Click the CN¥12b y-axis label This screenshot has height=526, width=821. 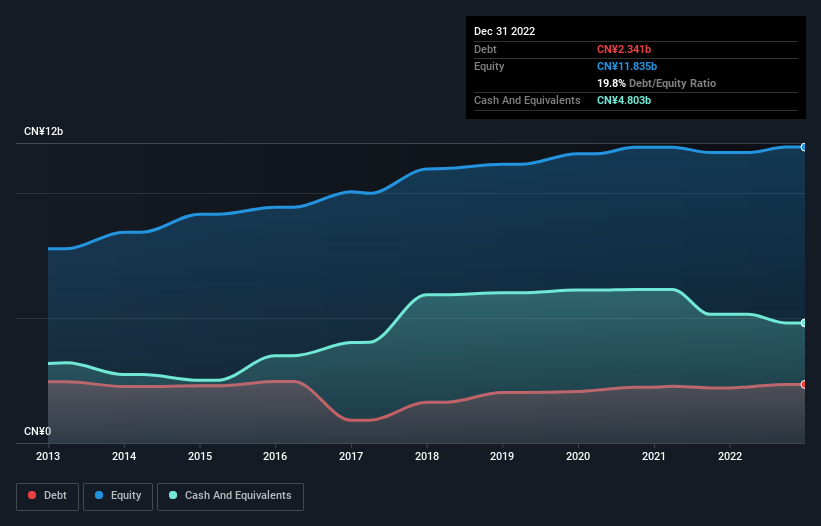[43, 131]
